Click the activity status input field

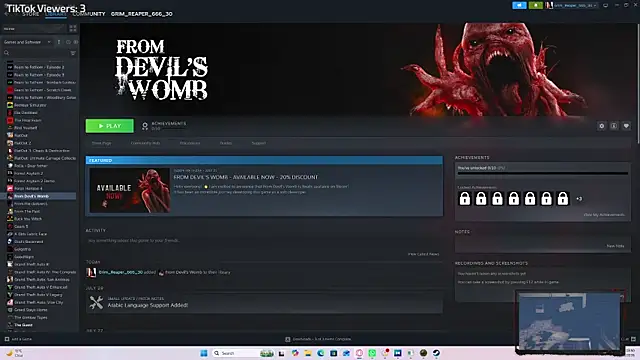(264, 241)
